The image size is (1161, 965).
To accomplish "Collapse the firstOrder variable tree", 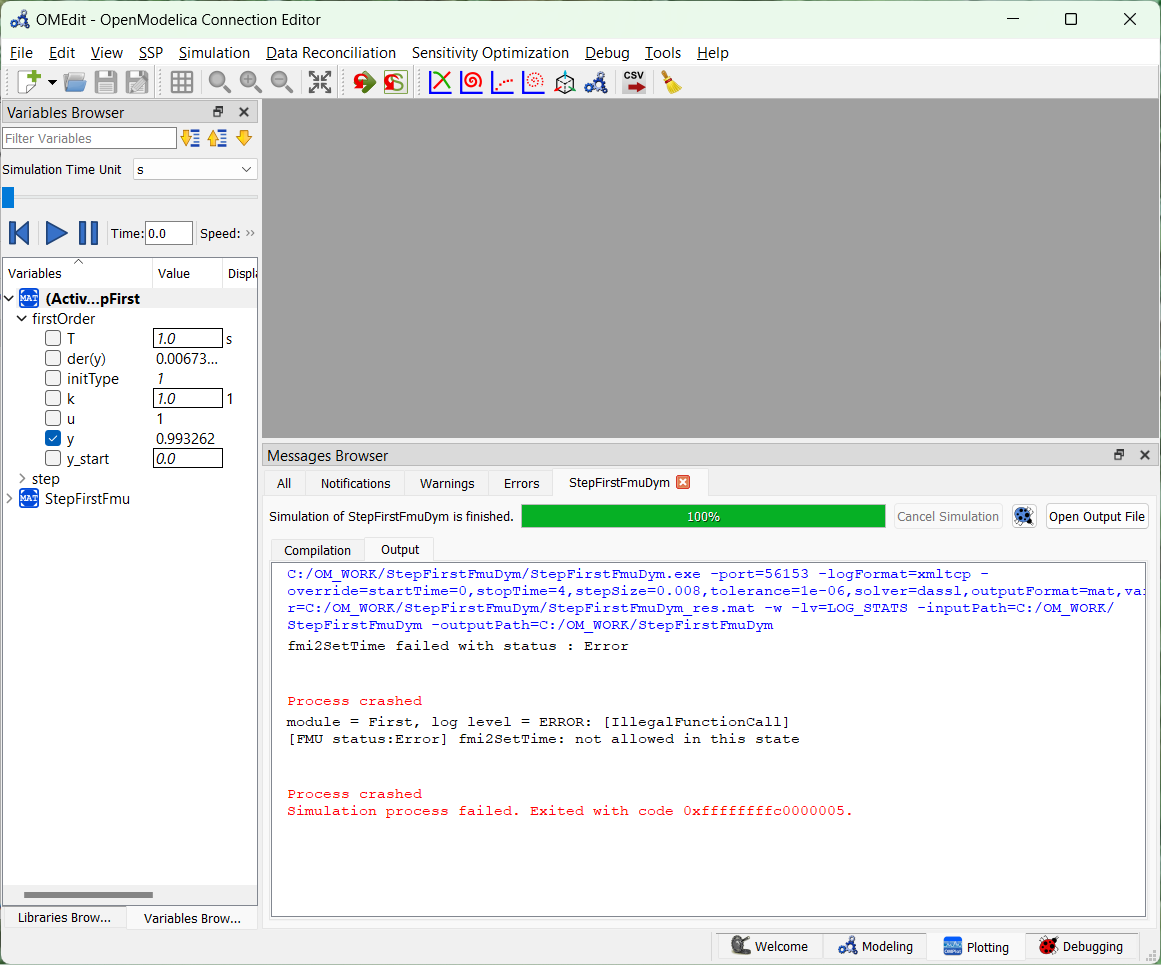I will 22,318.
